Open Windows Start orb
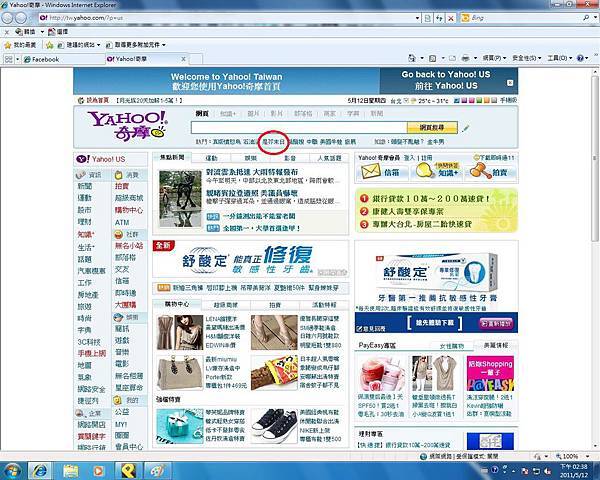 11,470
